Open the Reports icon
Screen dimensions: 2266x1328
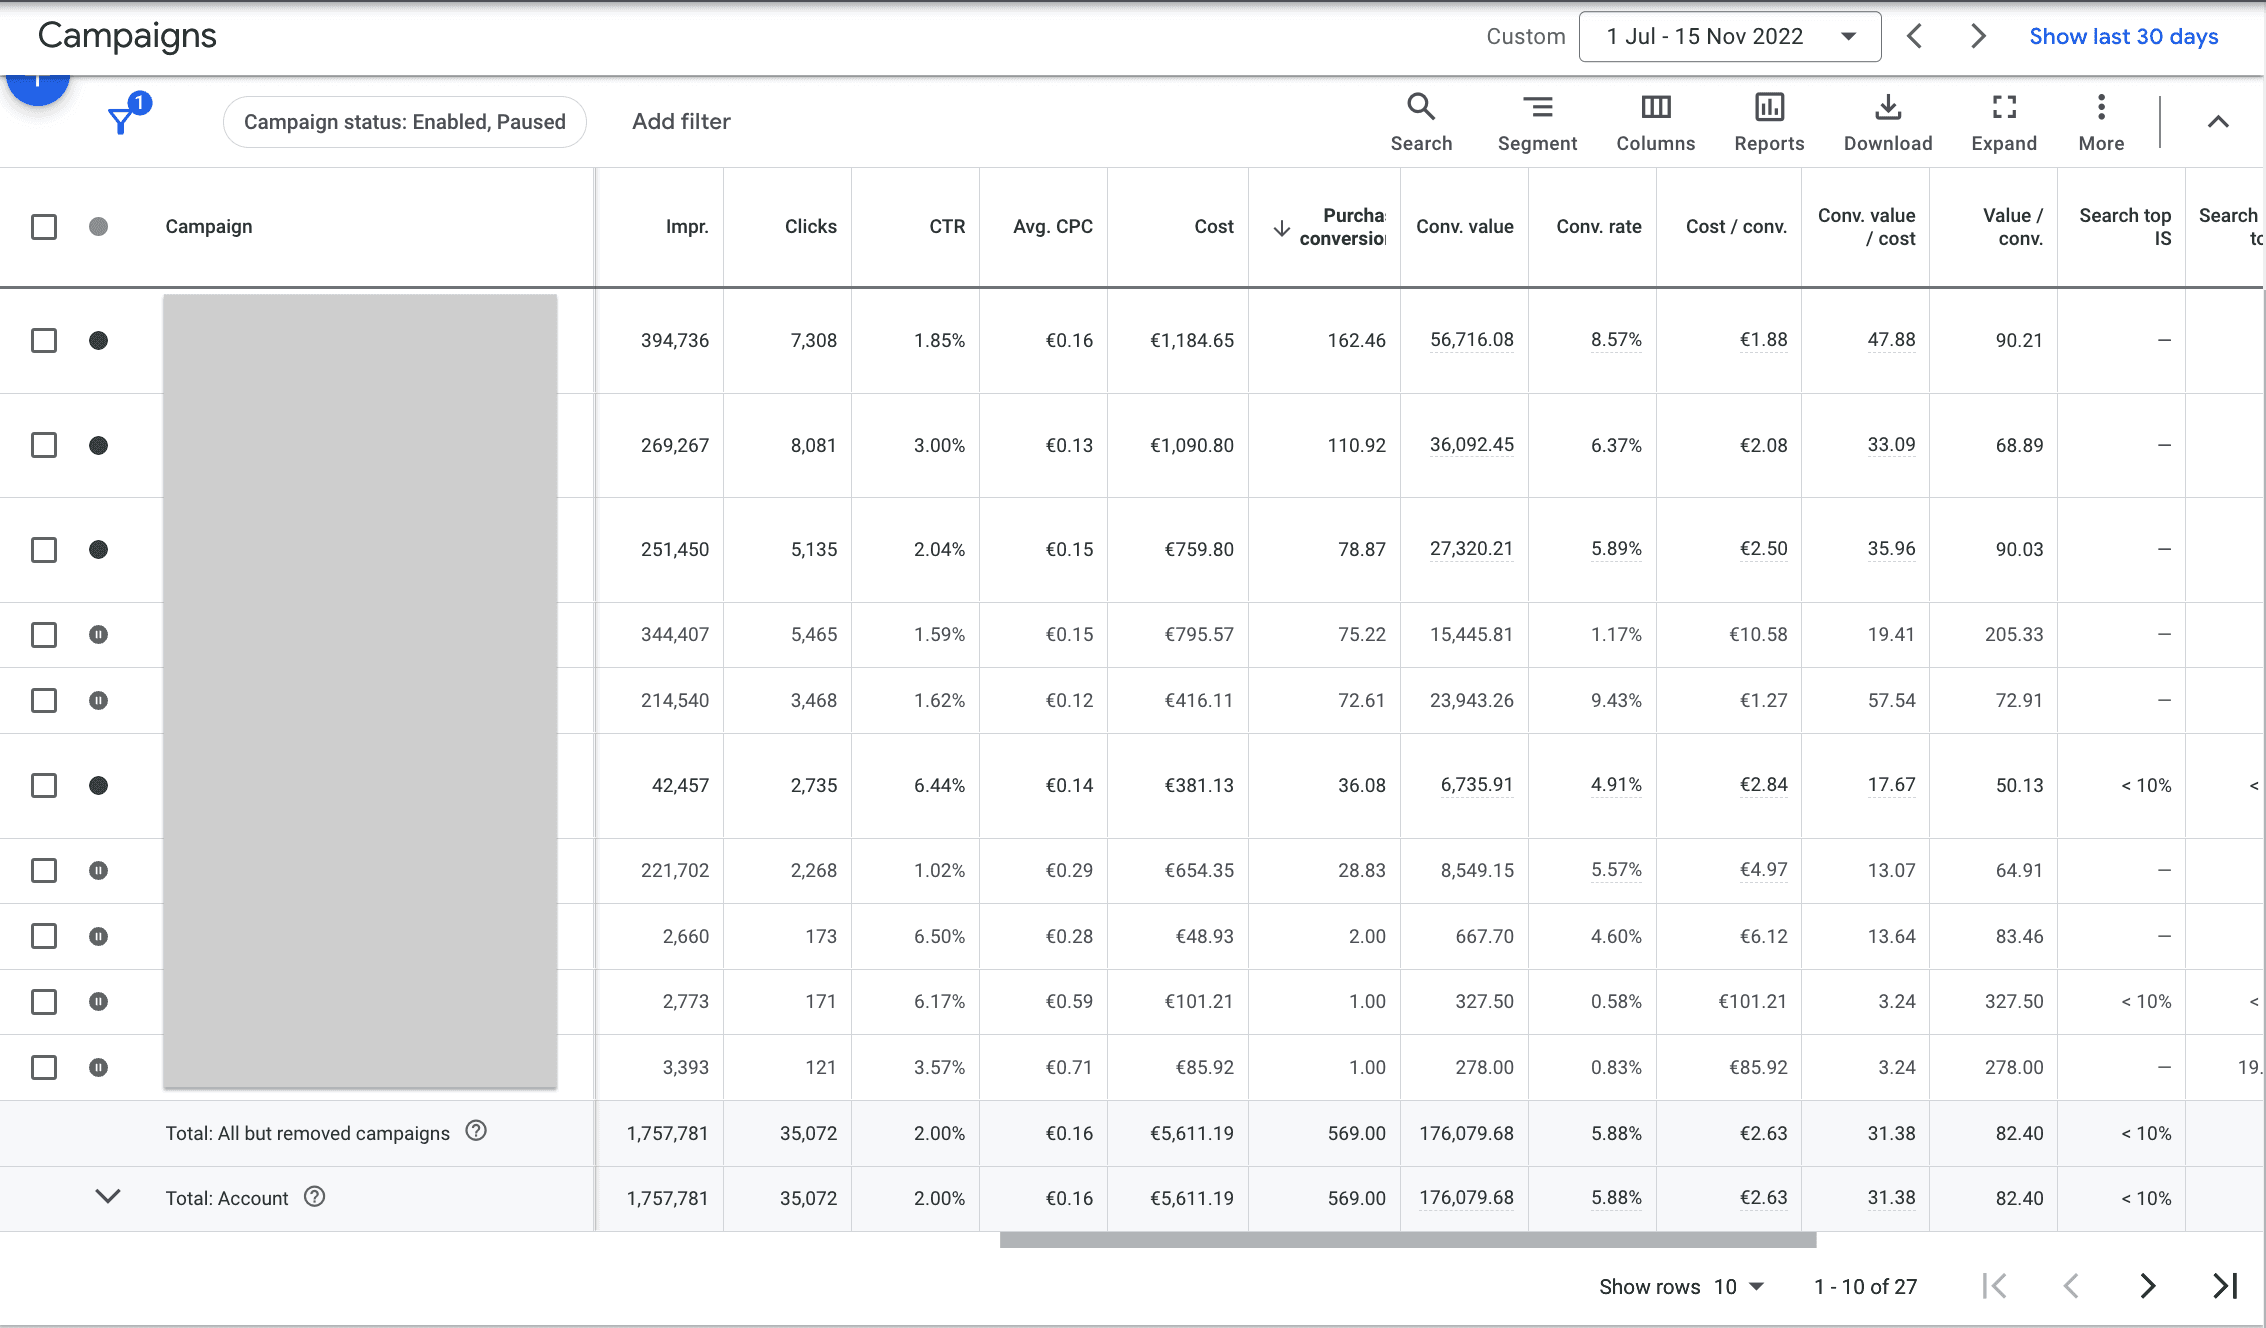pos(1769,122)
